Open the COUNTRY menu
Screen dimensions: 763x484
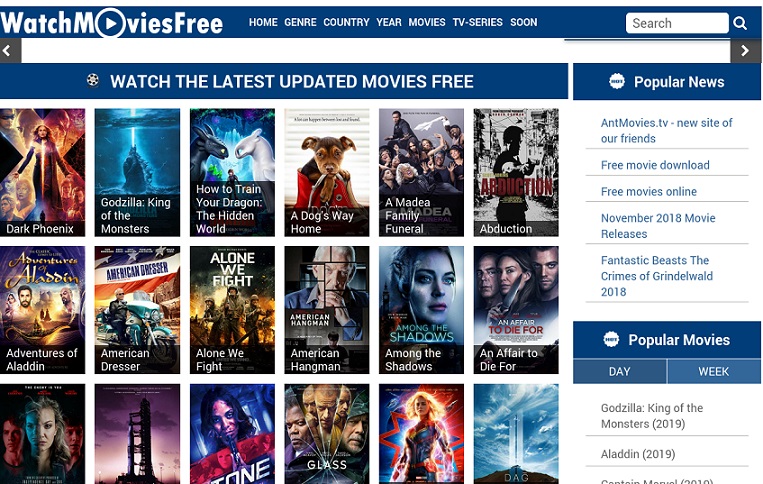pos(346,22)
